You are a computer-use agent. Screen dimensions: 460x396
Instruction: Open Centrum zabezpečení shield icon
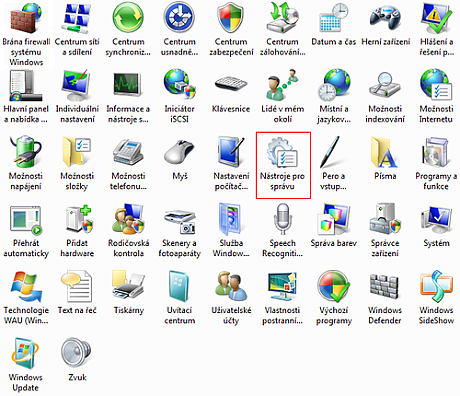pos(231,18)
